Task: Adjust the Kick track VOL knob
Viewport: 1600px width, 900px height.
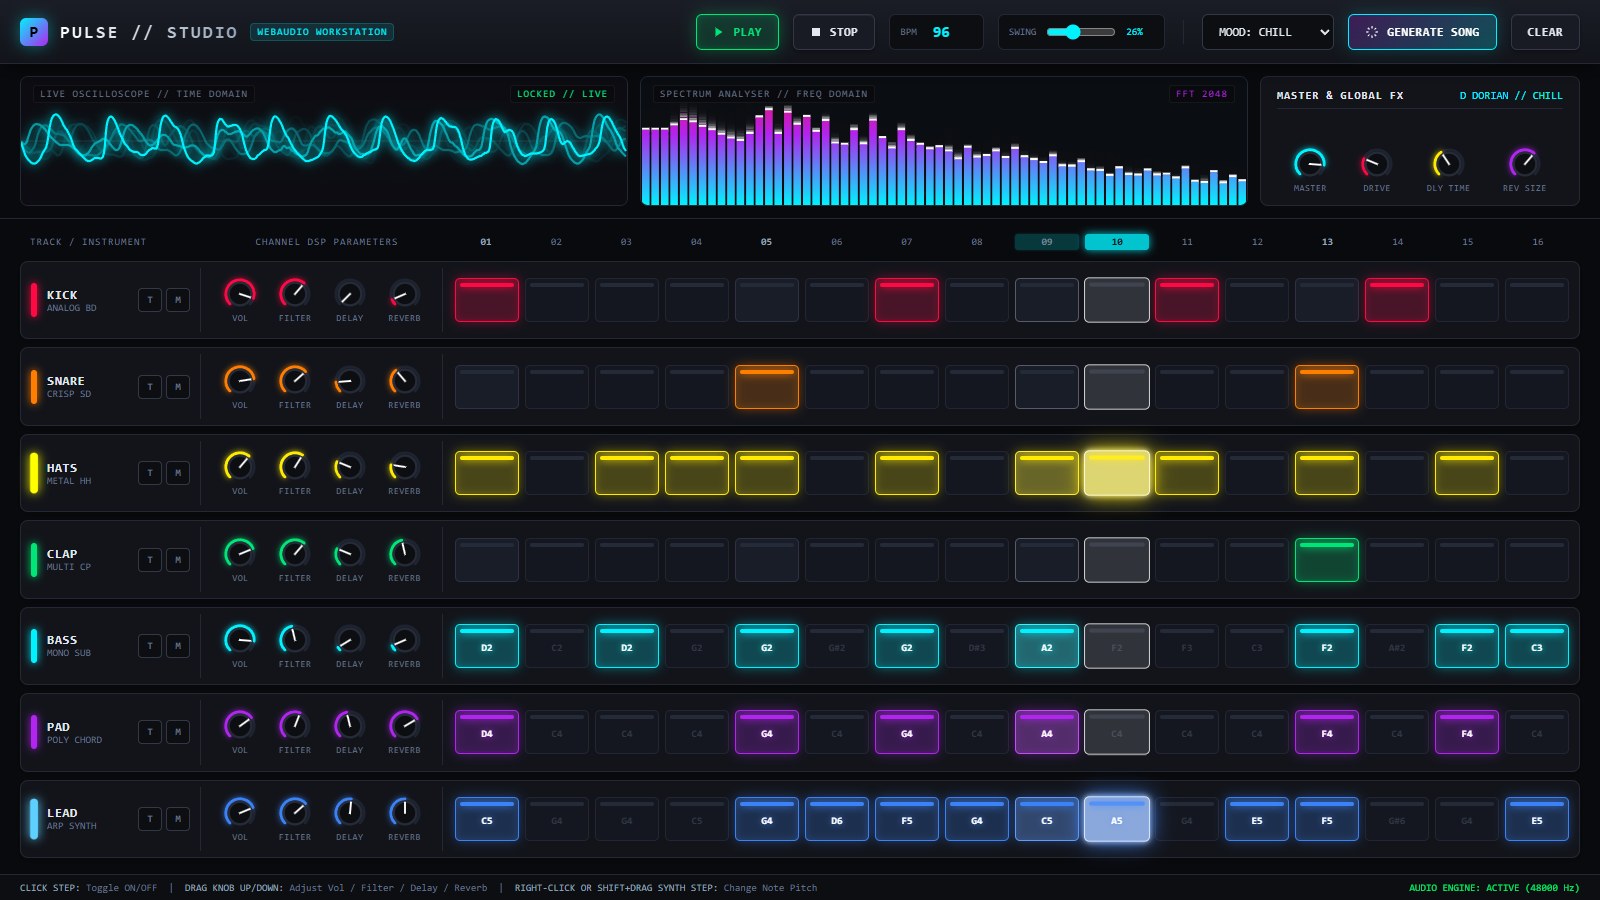Action: coord(240,294)
